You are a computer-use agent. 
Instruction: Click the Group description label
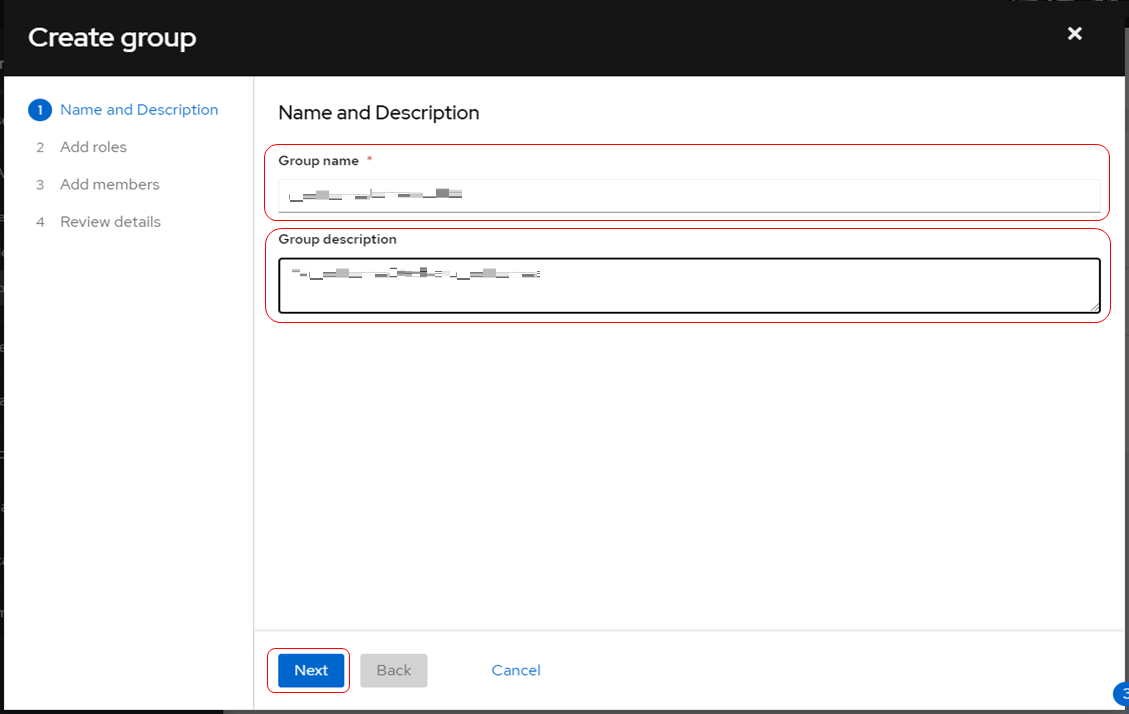coord(337,239)
